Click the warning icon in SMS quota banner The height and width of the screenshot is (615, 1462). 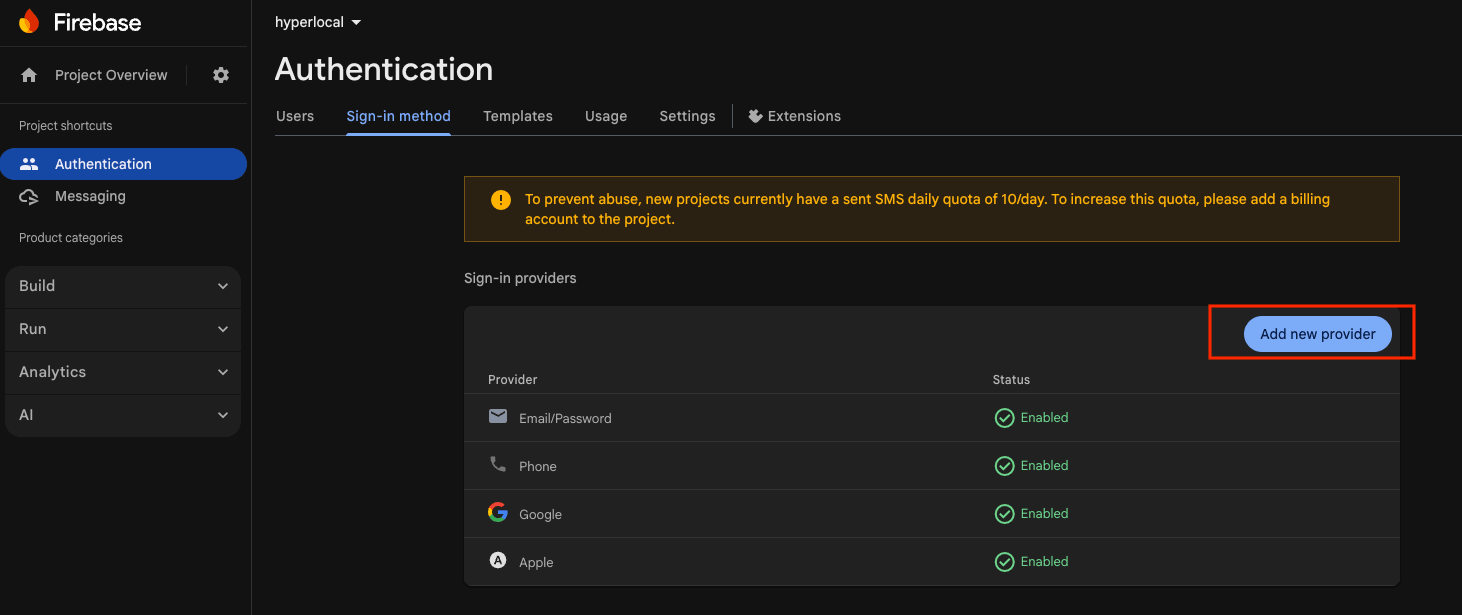click(501, 200)
